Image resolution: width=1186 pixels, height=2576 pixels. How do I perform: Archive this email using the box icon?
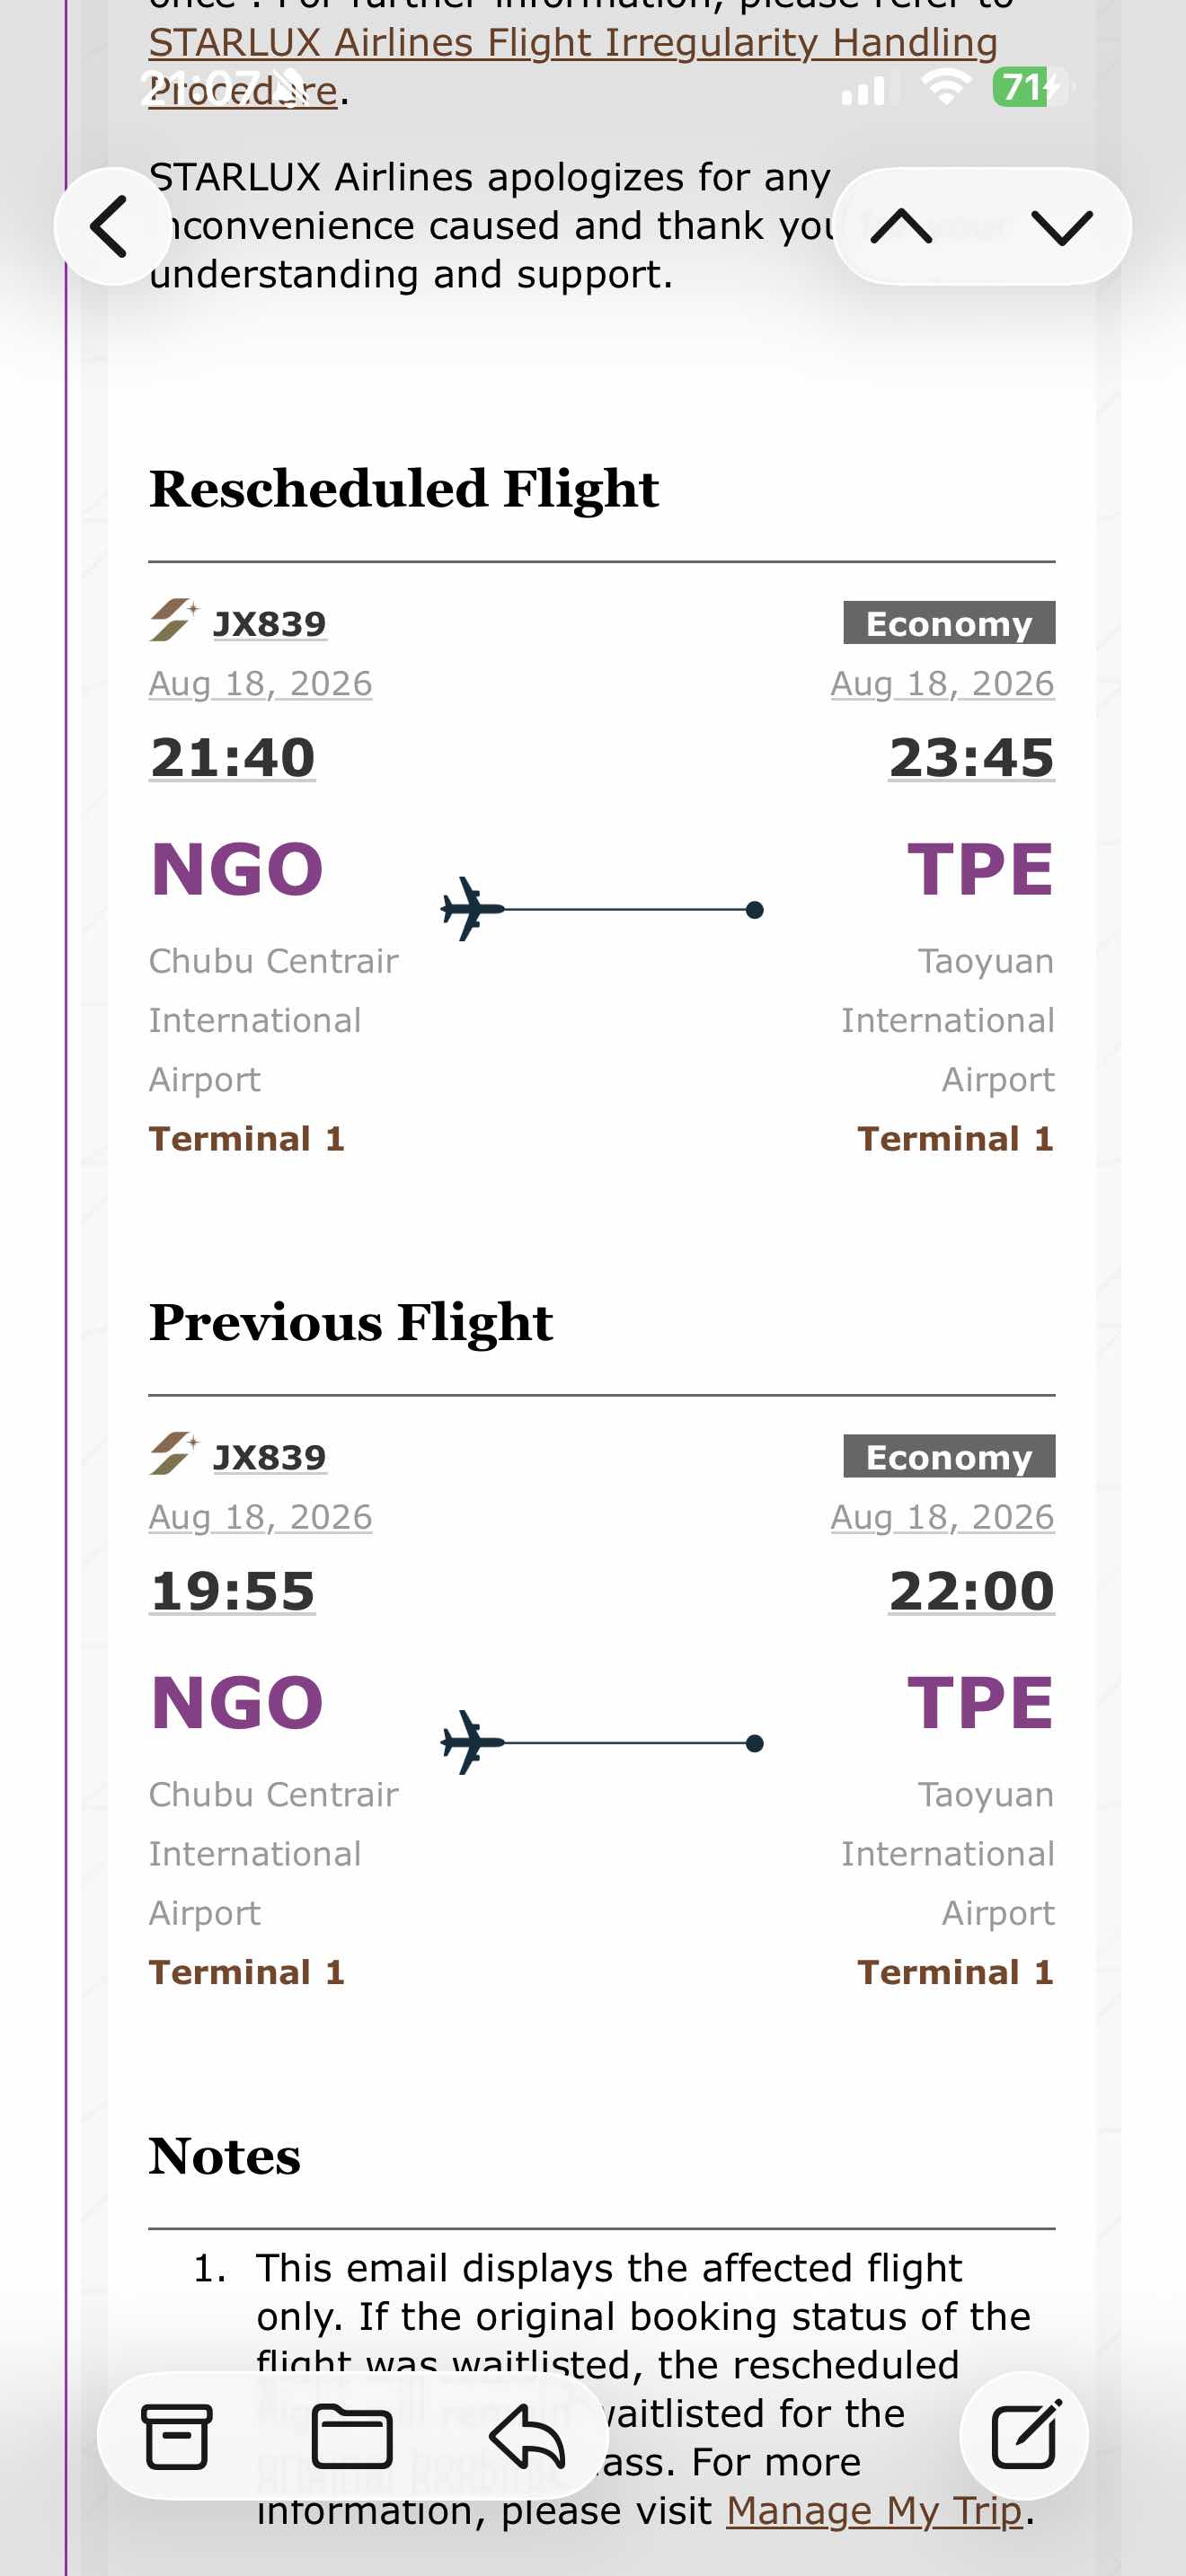click(177, 2436)
